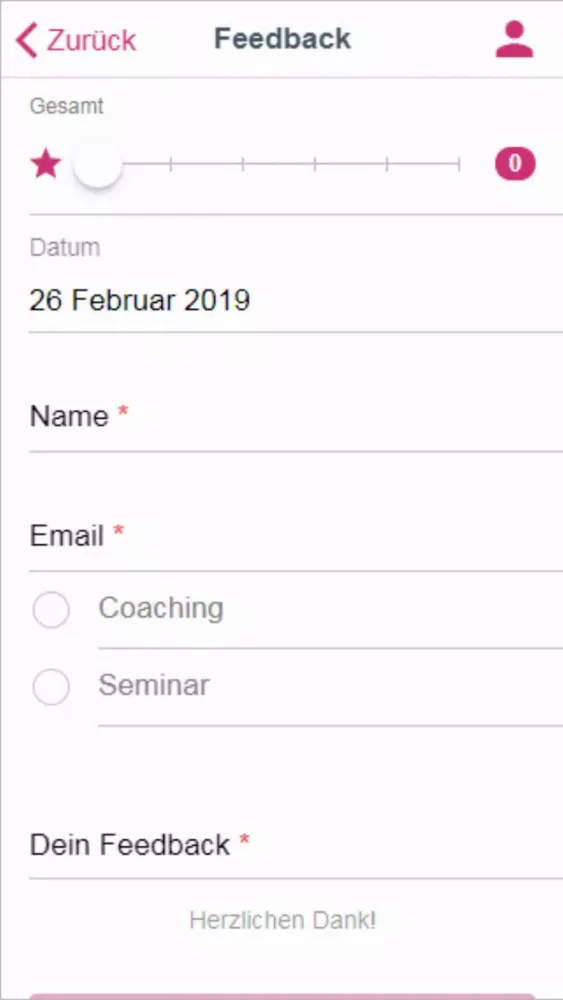The image size is (563, 1000).
Task: Click the pink submit button at bottom
Action: (282, 996)
